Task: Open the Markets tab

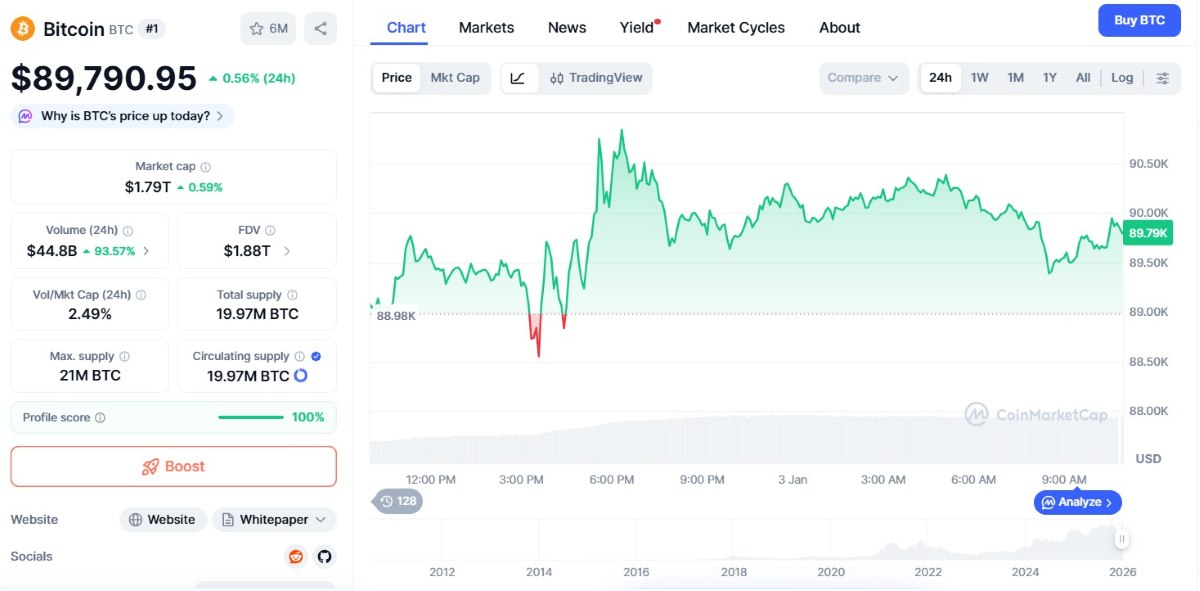Action: (486, 27)
